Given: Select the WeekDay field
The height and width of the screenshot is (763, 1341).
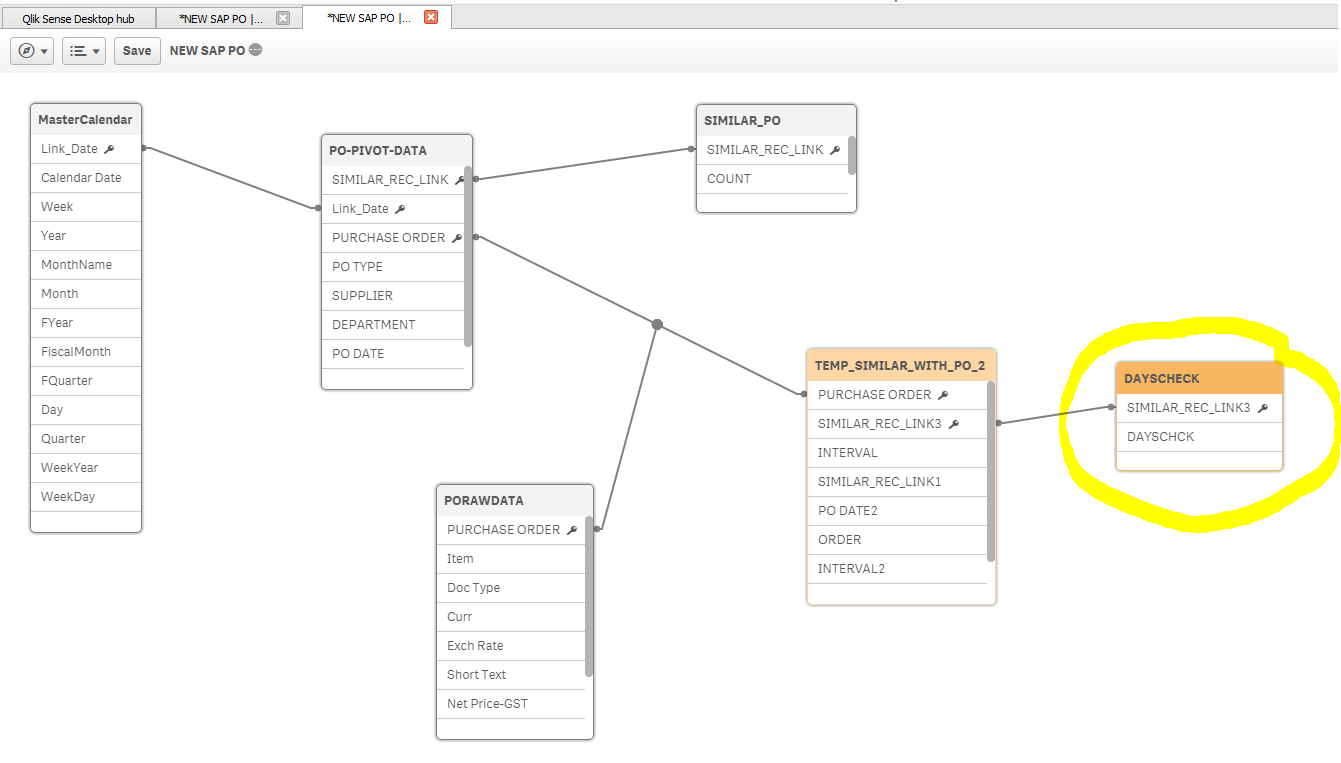Looking at the screenshot, I should pos(86,497).
